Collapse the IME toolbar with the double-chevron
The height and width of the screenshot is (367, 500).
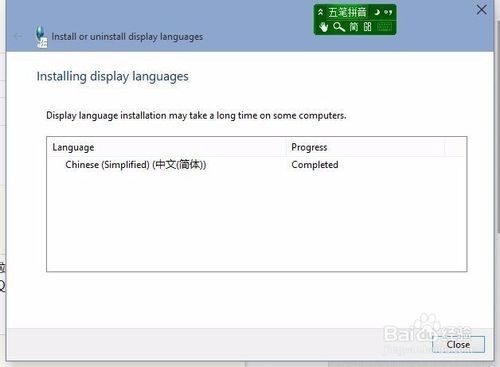pyautogui.click(x=320, y=12)
